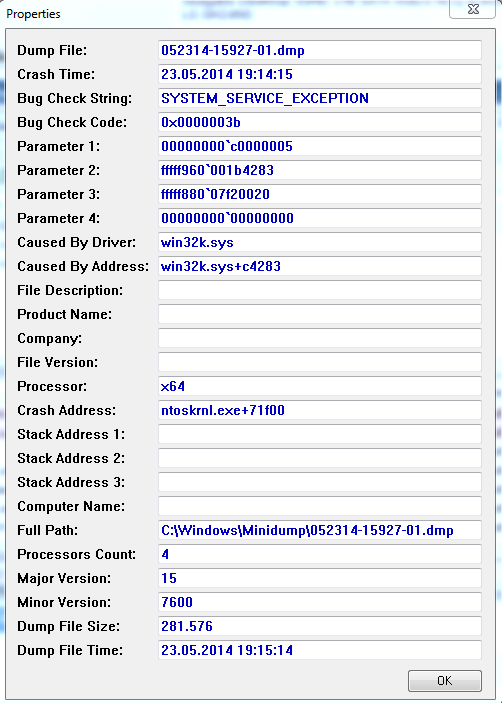Click the "Full Path:" label

click(x=48, y=530)
